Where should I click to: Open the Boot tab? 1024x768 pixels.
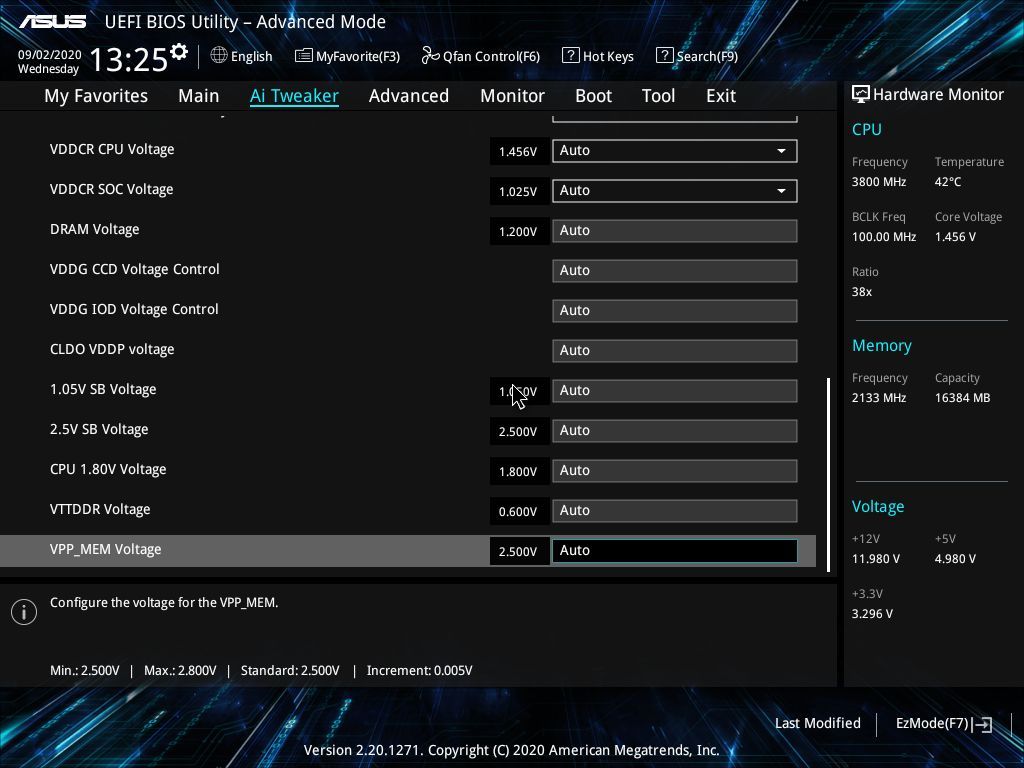pyautogui.click(x=593, y=96)
